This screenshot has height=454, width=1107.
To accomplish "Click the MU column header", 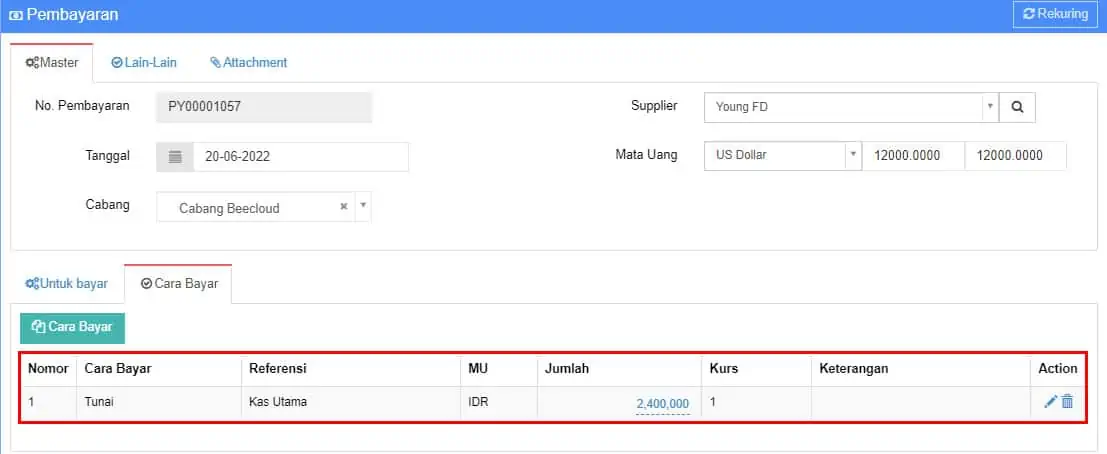I will 499,369.
